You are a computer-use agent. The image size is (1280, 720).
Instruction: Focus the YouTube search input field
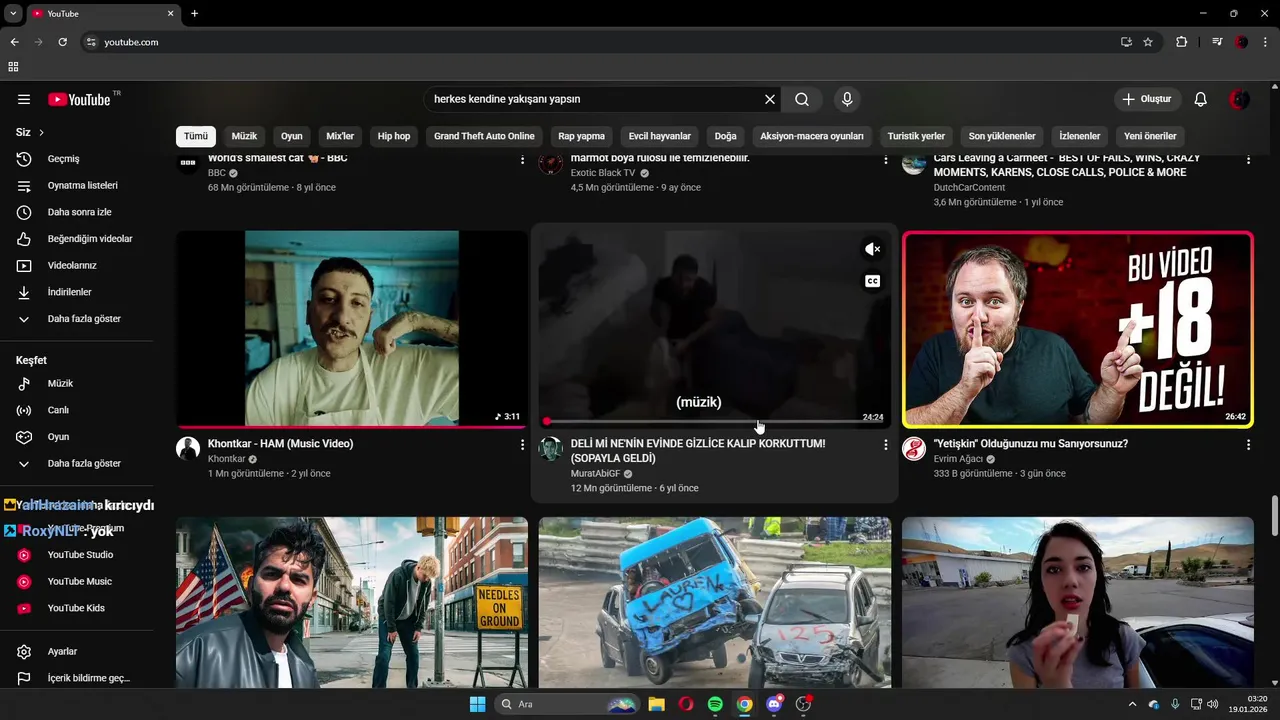(x=593, y=99)
